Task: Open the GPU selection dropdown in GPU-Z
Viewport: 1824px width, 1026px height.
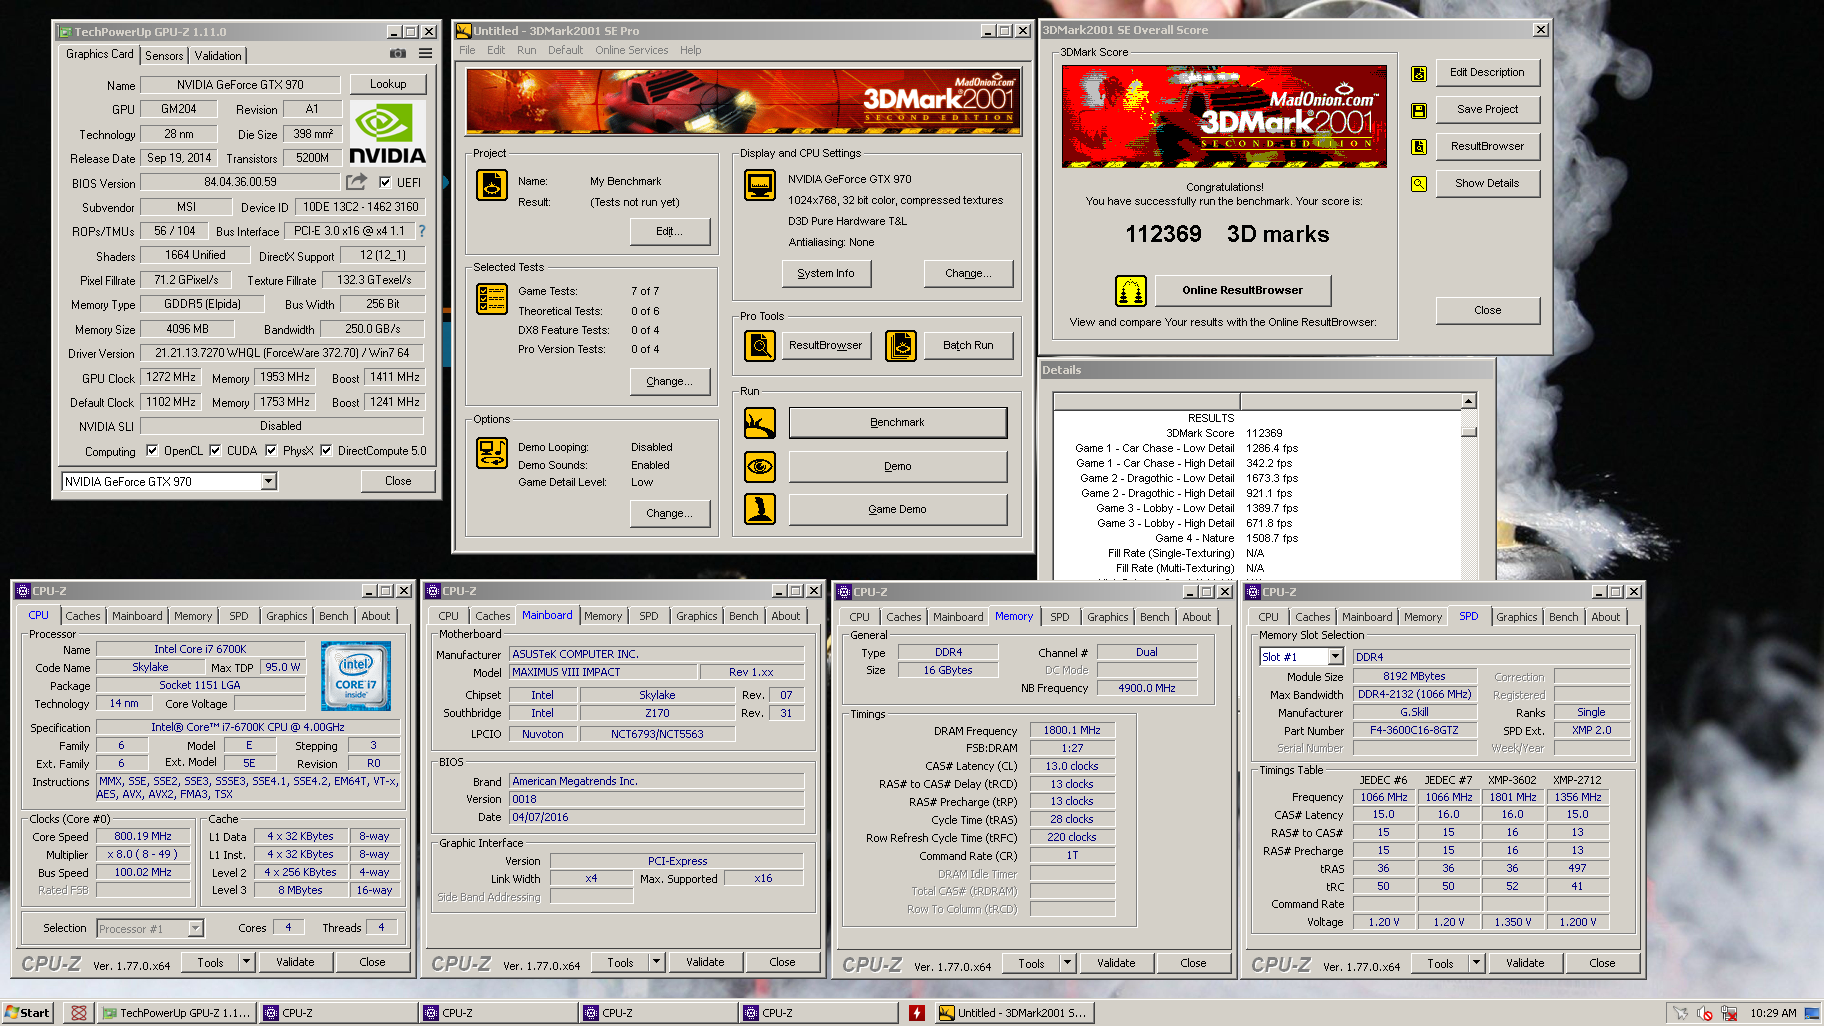Action: tap(268, 482)
